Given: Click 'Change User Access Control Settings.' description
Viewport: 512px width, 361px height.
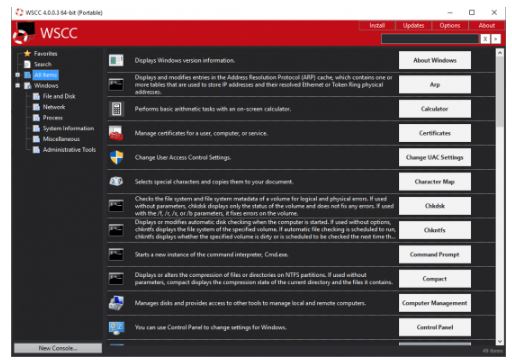Looking at the screenshot, I should click(x=183, y=157).
